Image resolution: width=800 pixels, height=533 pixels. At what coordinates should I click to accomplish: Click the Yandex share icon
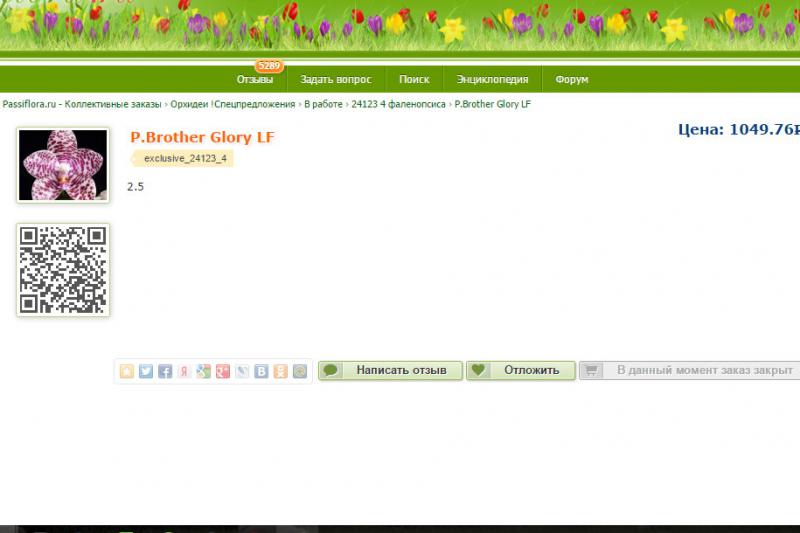(184, 371)
